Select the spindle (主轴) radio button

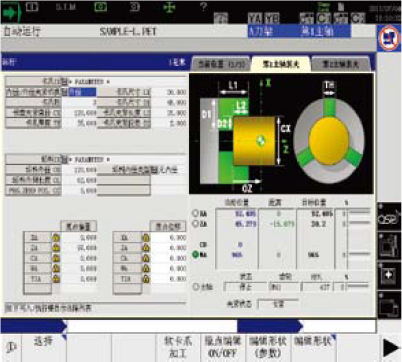click(196, 287)
